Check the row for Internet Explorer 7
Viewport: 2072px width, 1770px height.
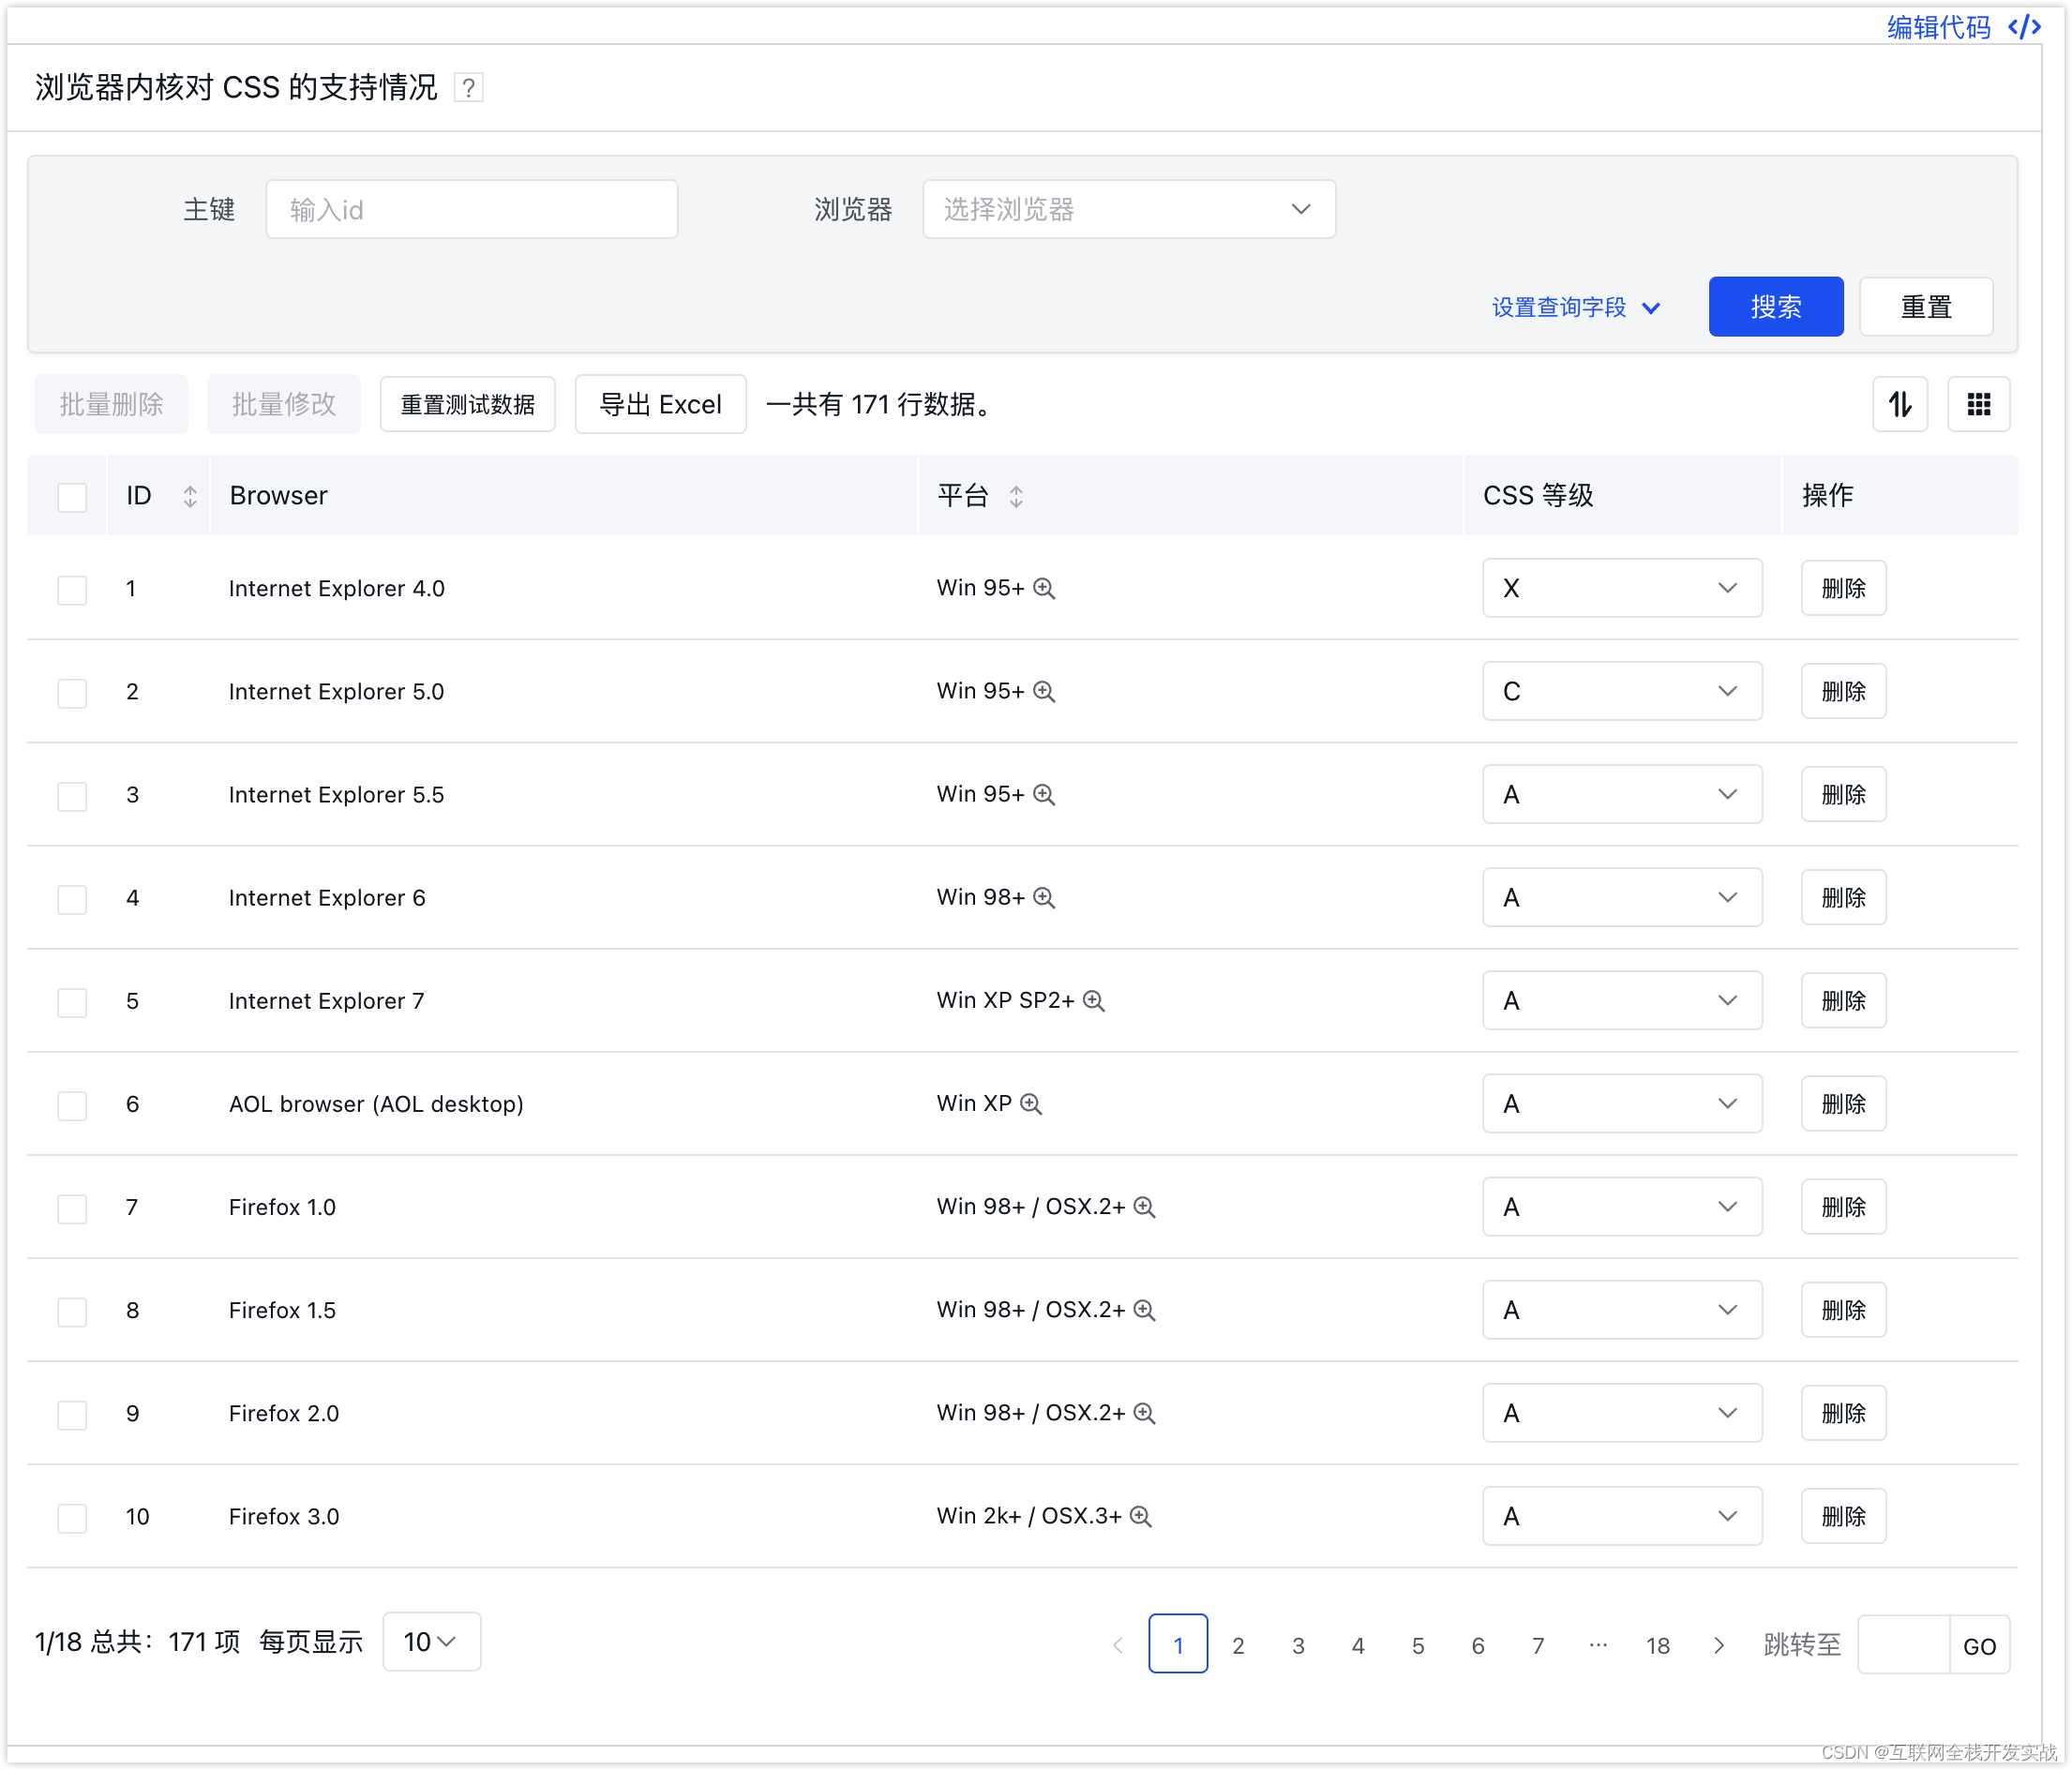[72, 1002]
